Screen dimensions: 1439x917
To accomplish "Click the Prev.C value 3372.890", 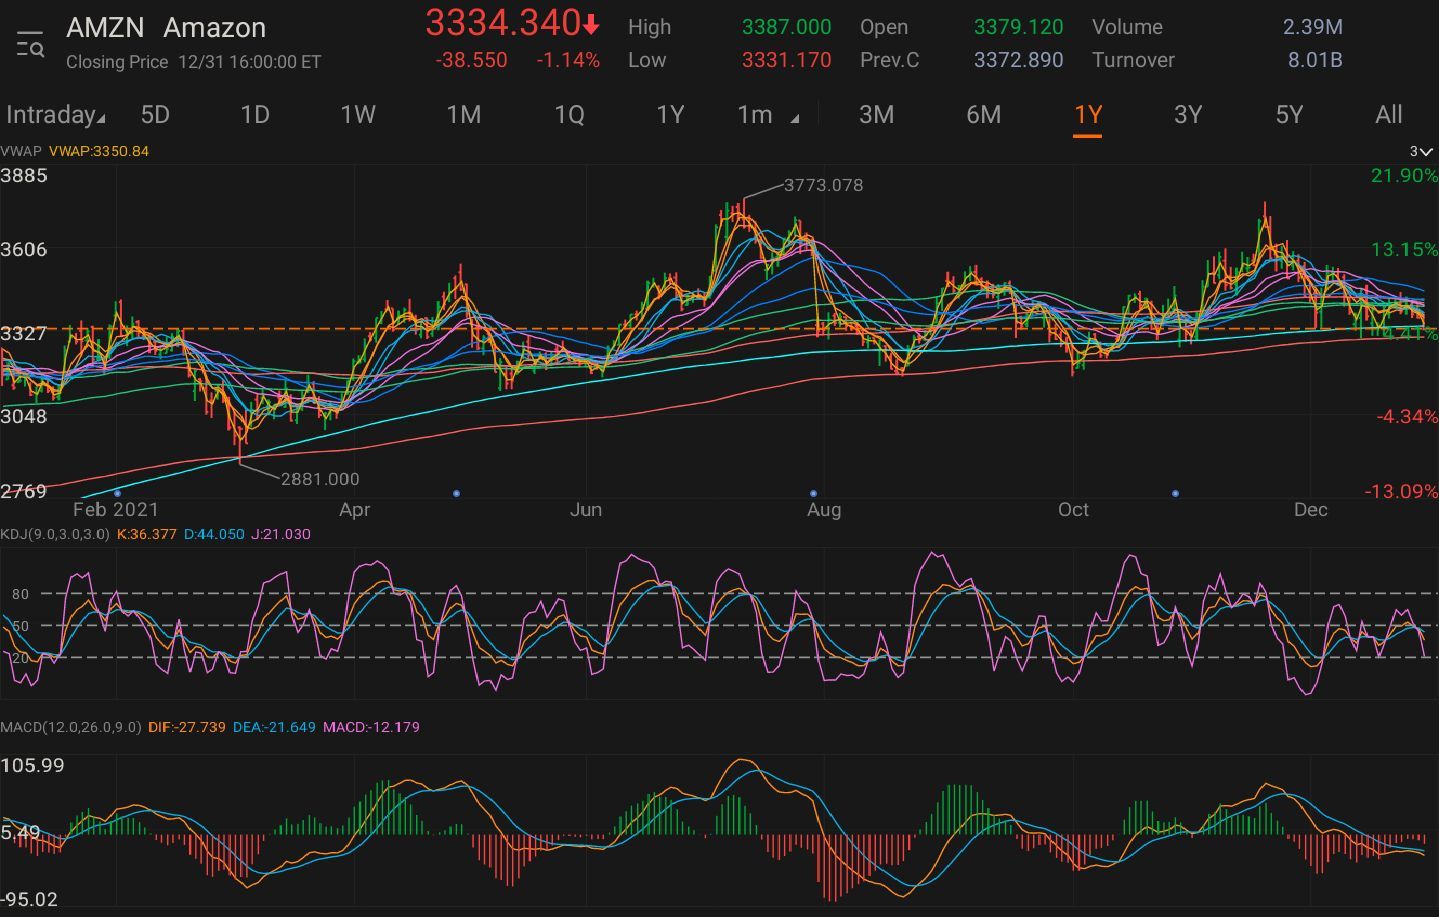I will tap(1018, 60).
